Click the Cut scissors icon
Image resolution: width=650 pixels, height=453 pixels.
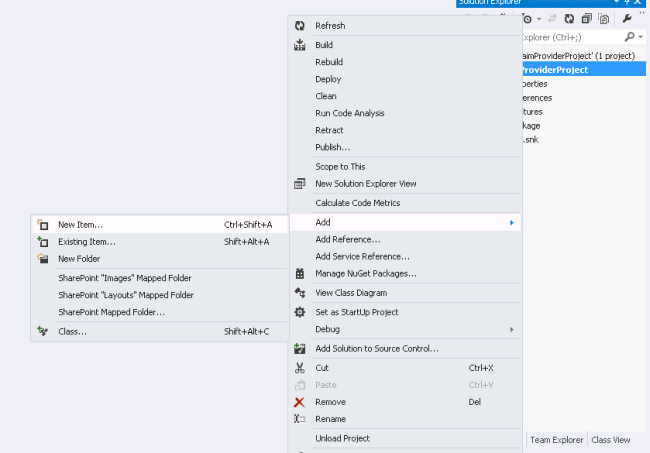pyautogui.click(x=299, y=368)
